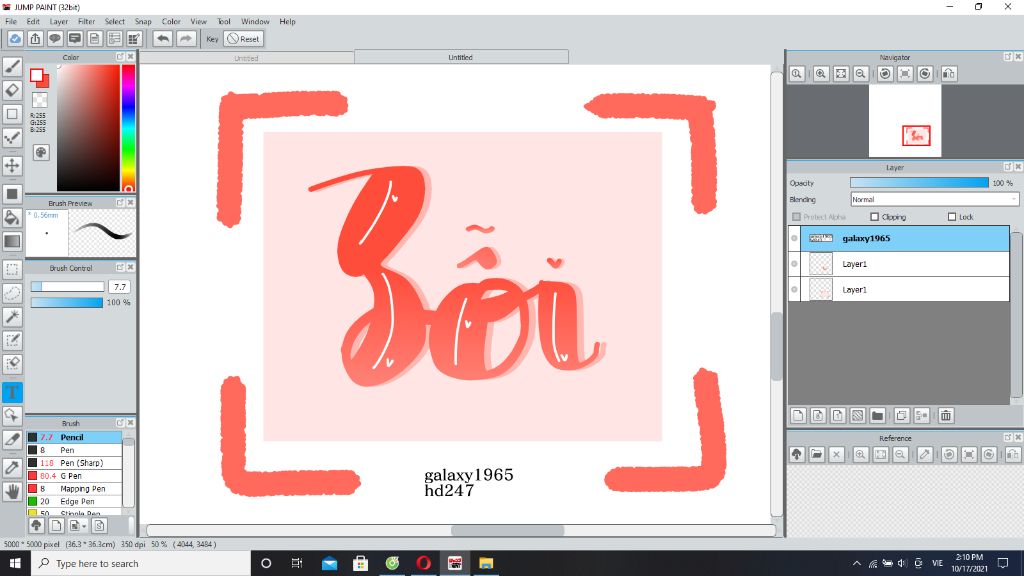
Task: Select the galaxy1965 layer
Action: click(x=899, y=238)
